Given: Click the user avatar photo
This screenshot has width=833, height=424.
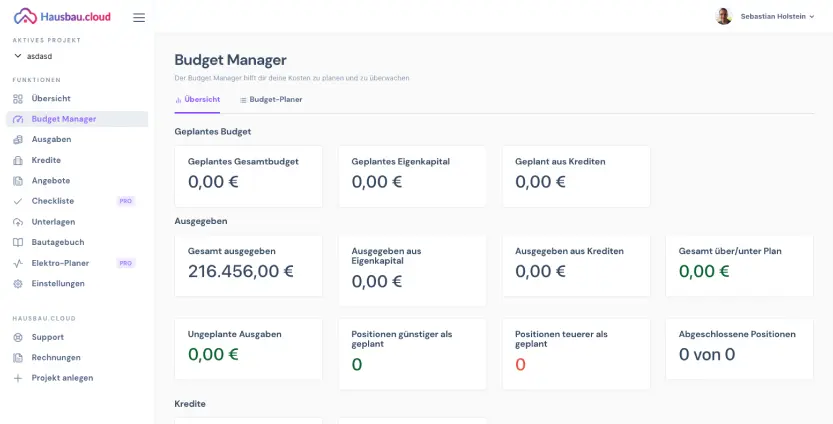Looking at the screenshot, I should 724,16.
